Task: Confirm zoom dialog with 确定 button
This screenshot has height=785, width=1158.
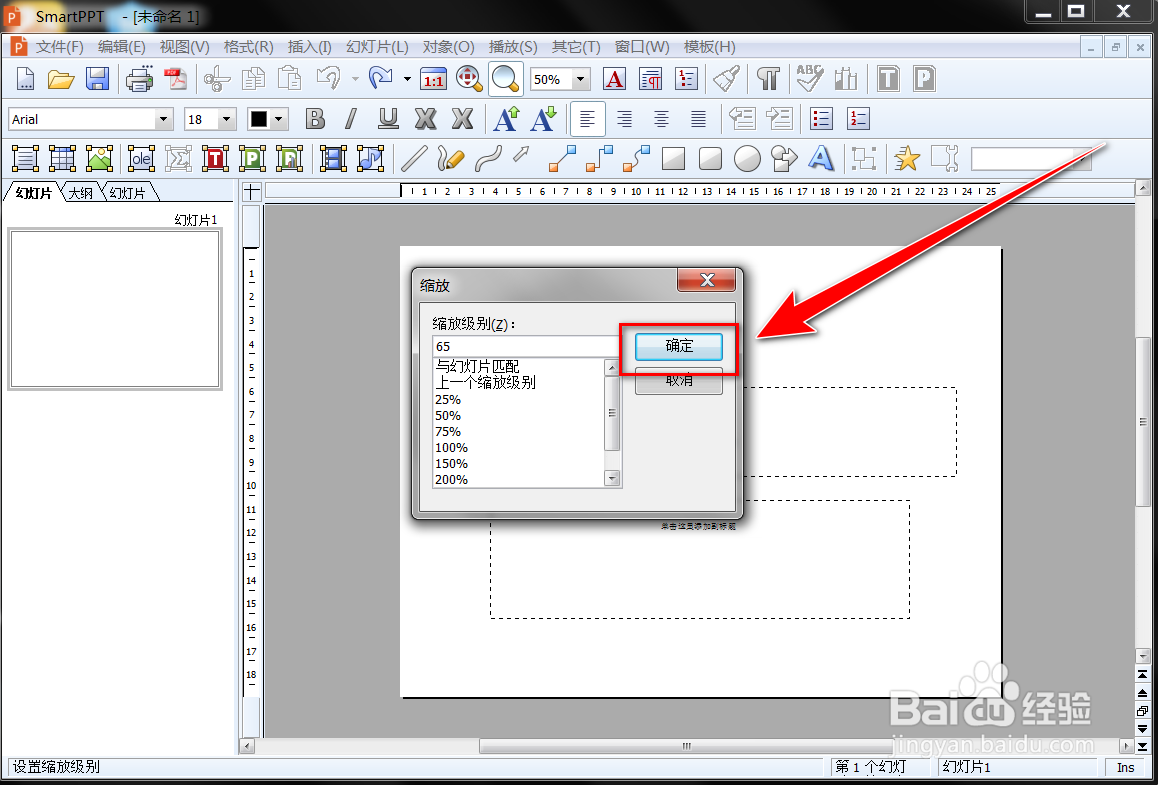Action: [x=679, y=346]
